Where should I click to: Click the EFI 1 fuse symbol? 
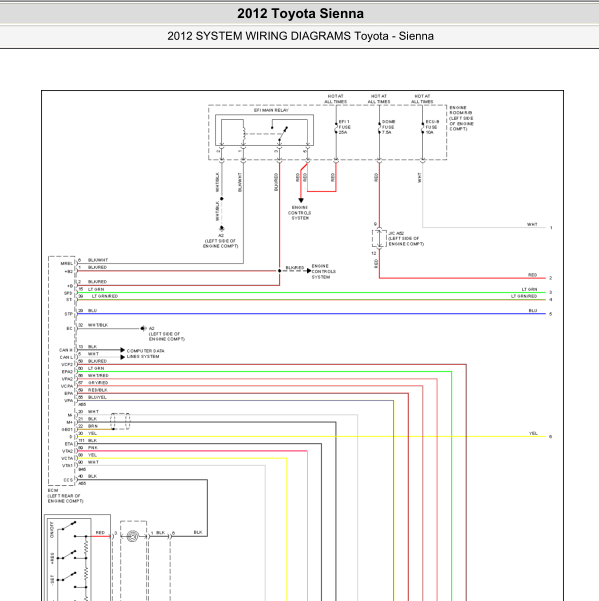coord(336,128)
